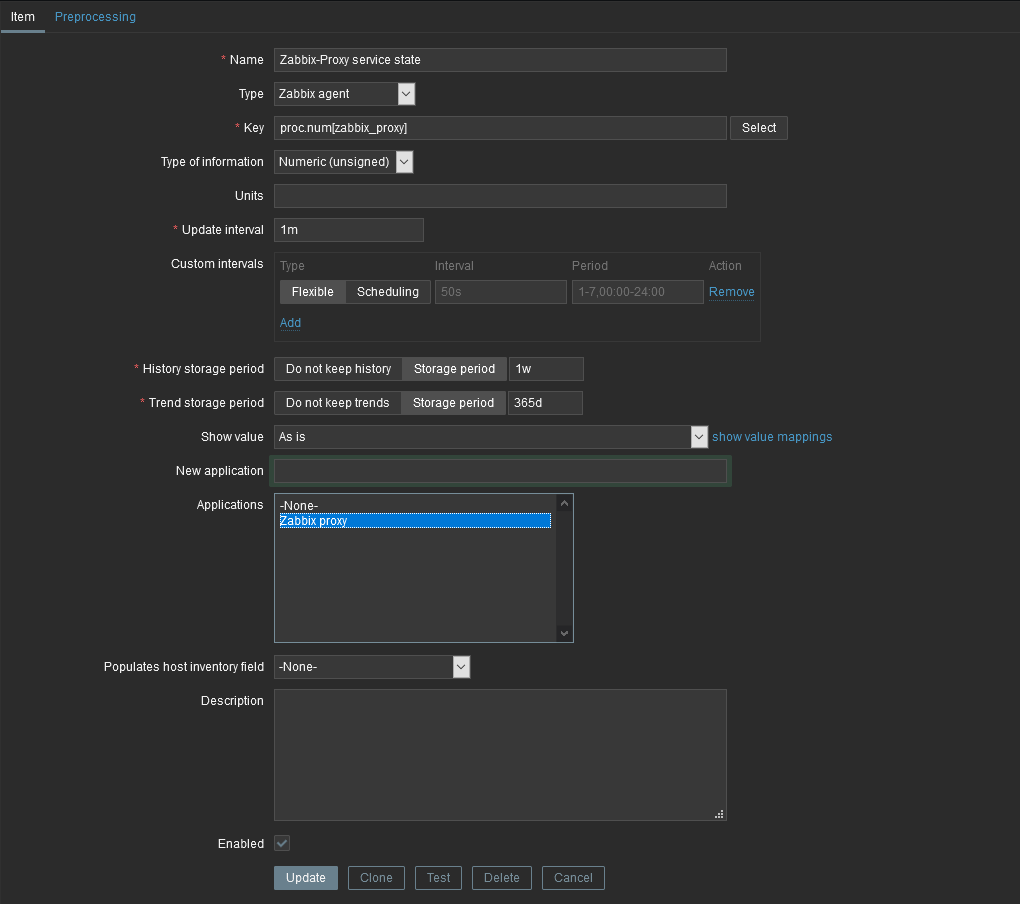
Task: Select Do not keep history option
Action: point(338,369)
